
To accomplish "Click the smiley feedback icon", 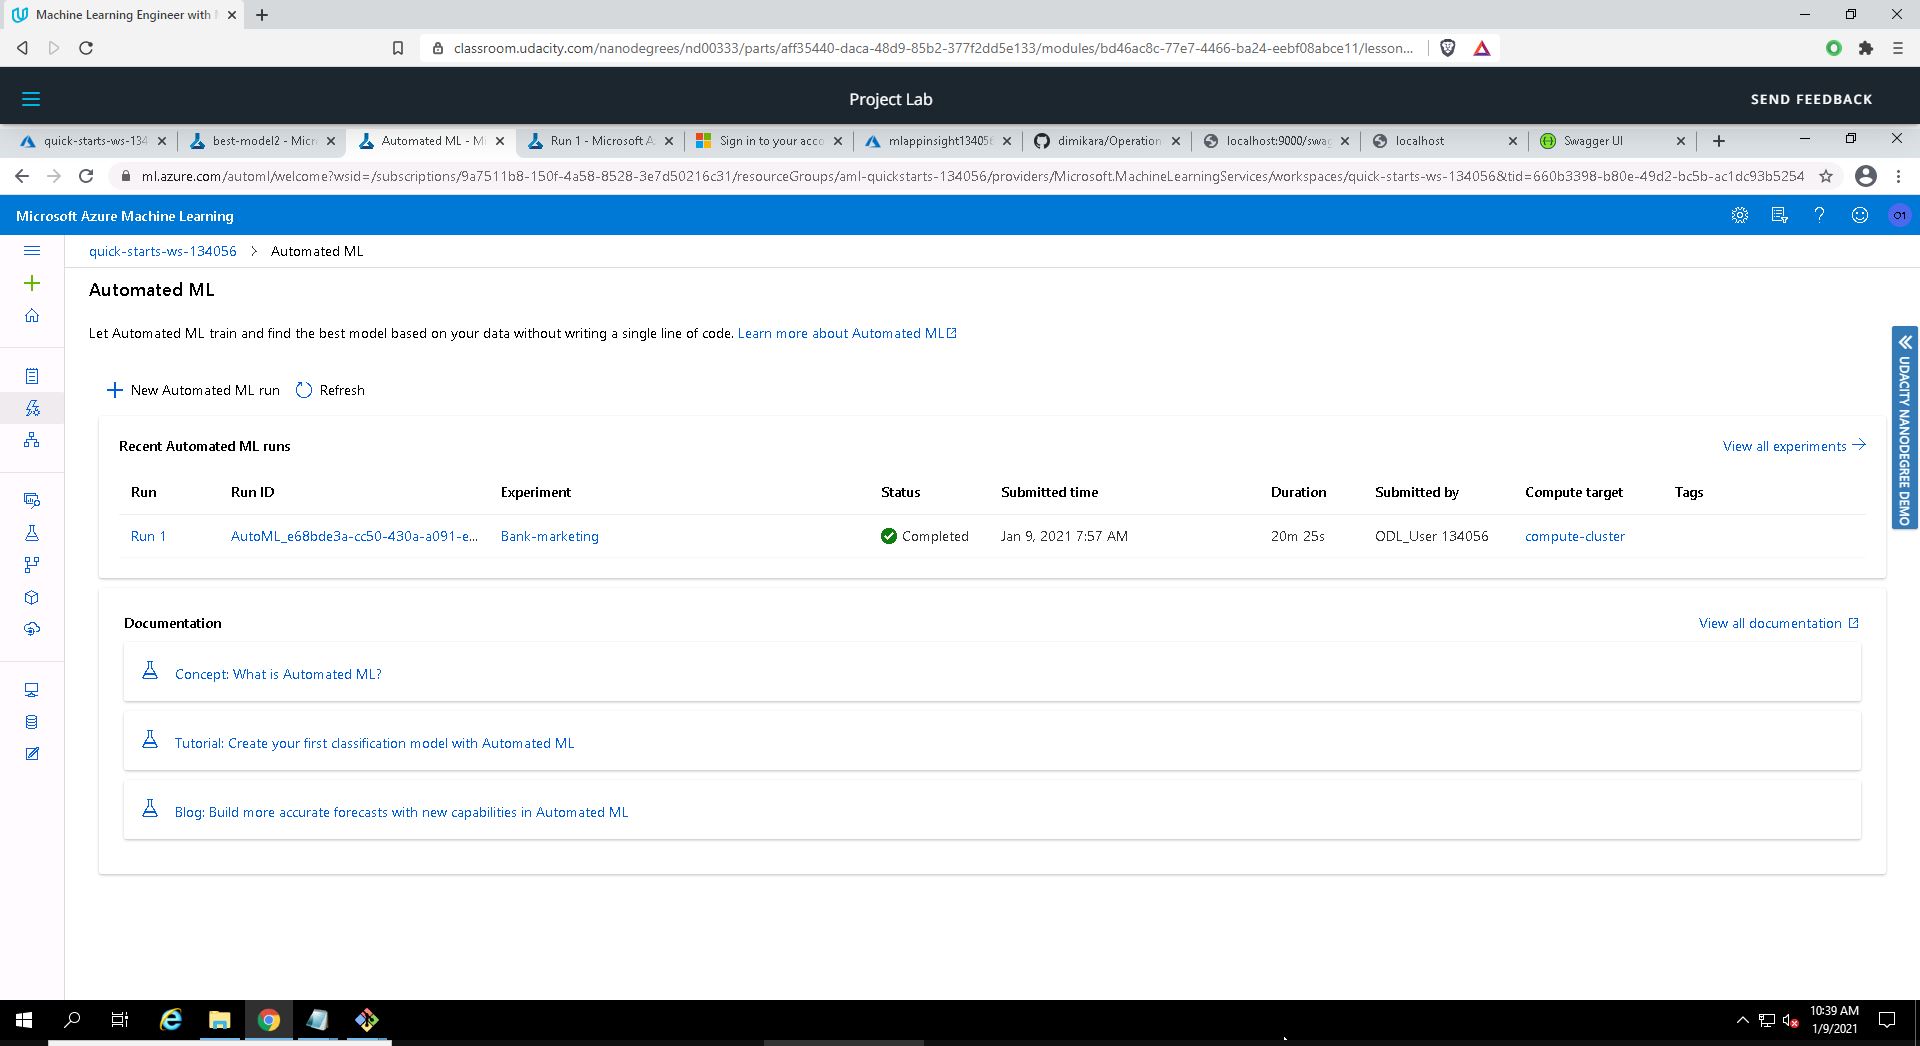I will point(1859,215).
